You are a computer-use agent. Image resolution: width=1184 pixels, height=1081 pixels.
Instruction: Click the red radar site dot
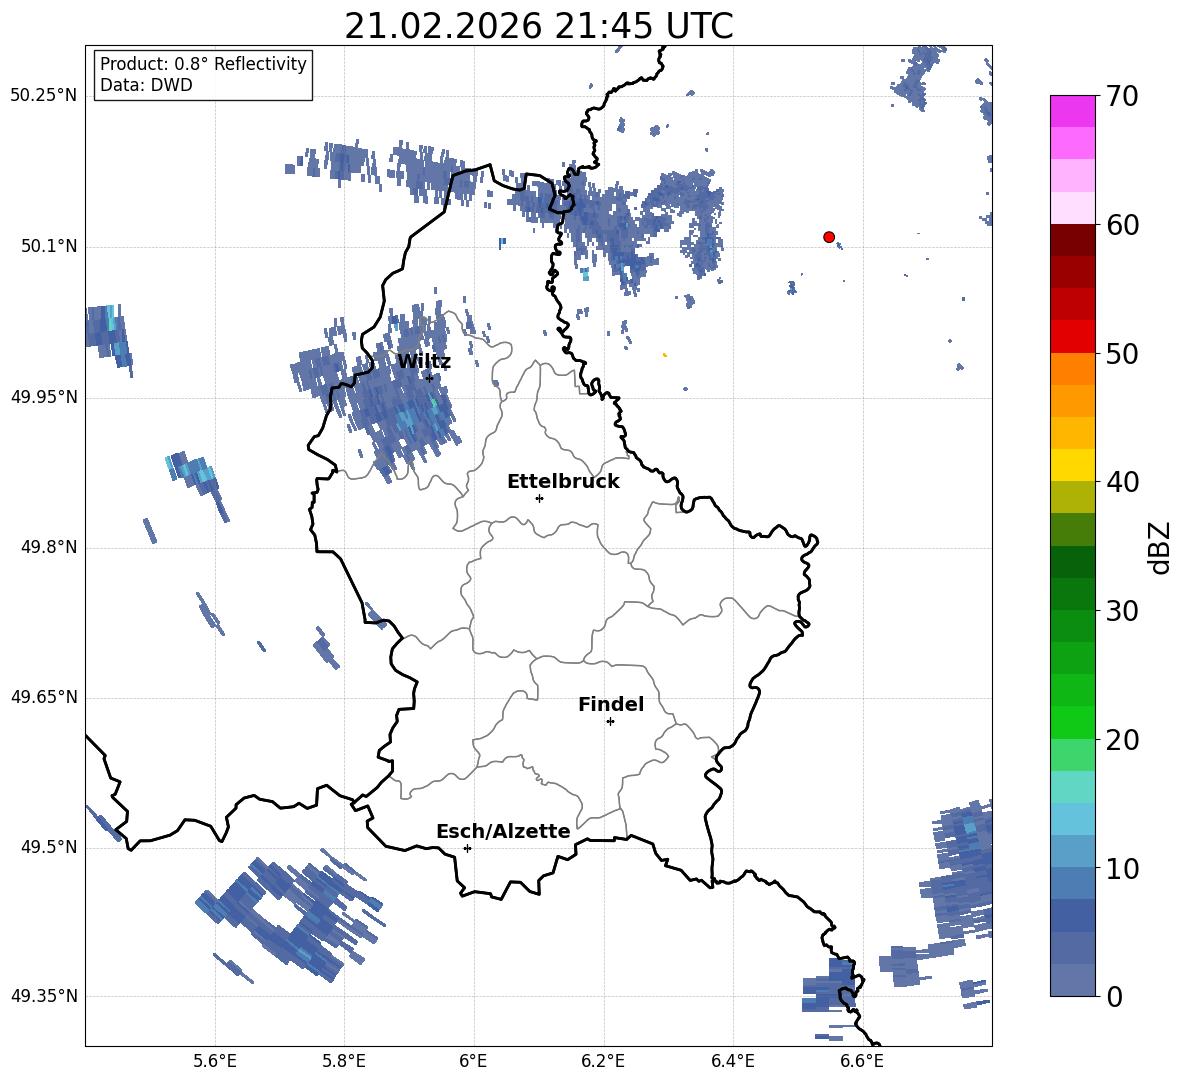829,237
